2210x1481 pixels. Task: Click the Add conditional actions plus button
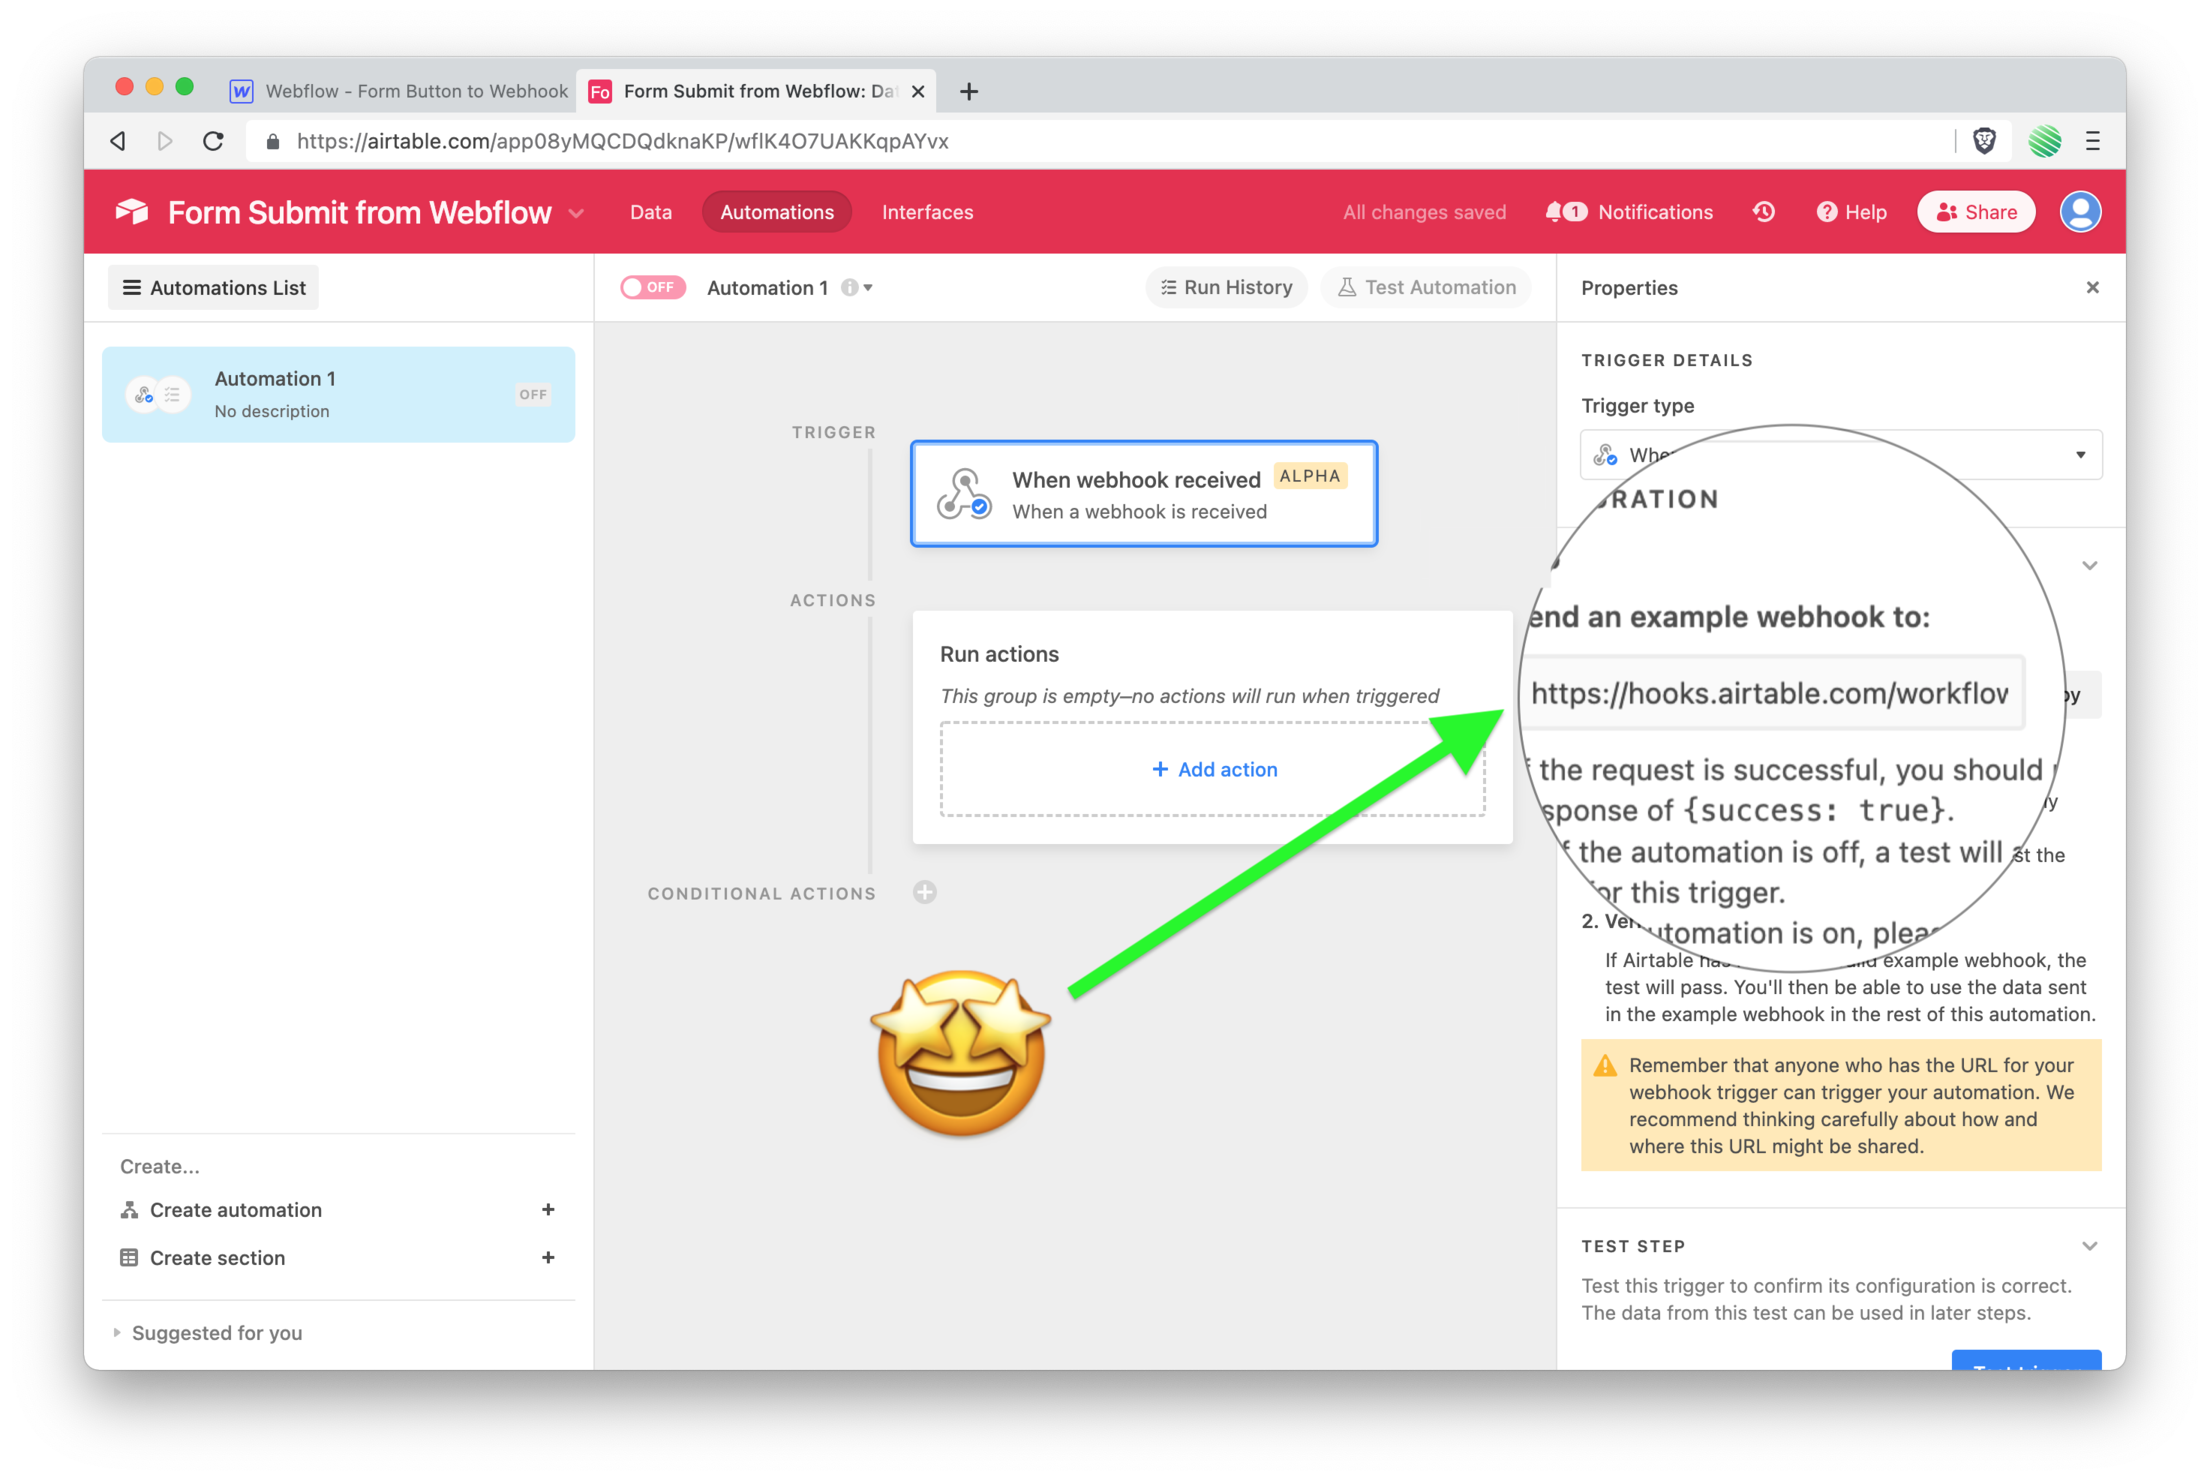[927, 893]
